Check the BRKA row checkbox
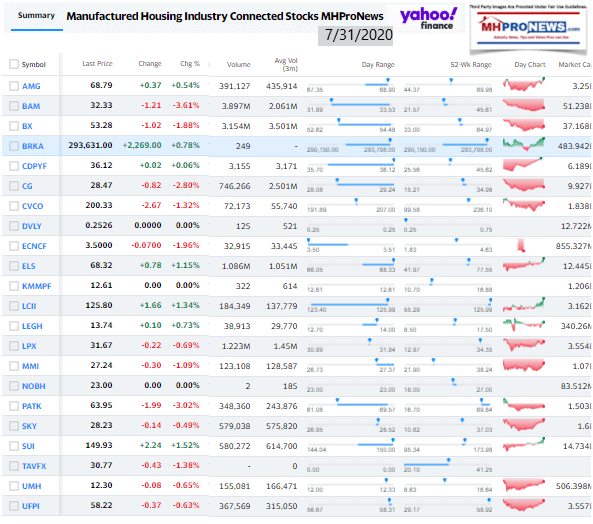Screen dimensions: 593x524 click(14, 146)
